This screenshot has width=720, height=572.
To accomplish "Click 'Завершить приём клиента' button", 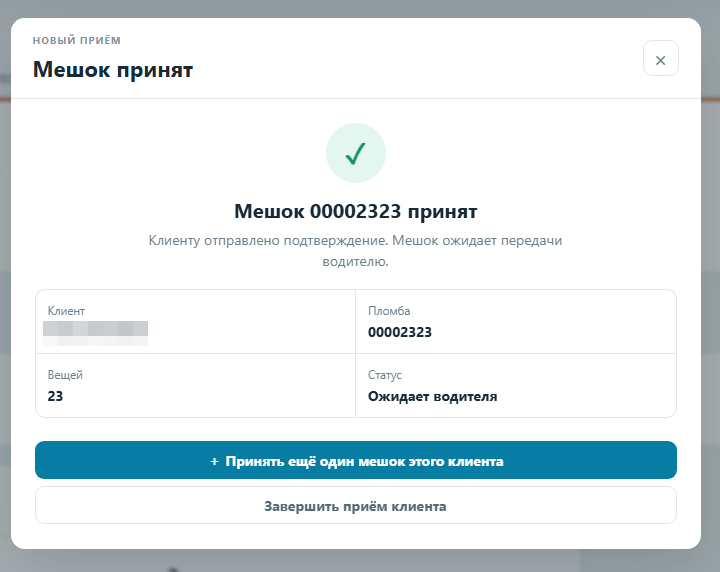I will (356, 505).
